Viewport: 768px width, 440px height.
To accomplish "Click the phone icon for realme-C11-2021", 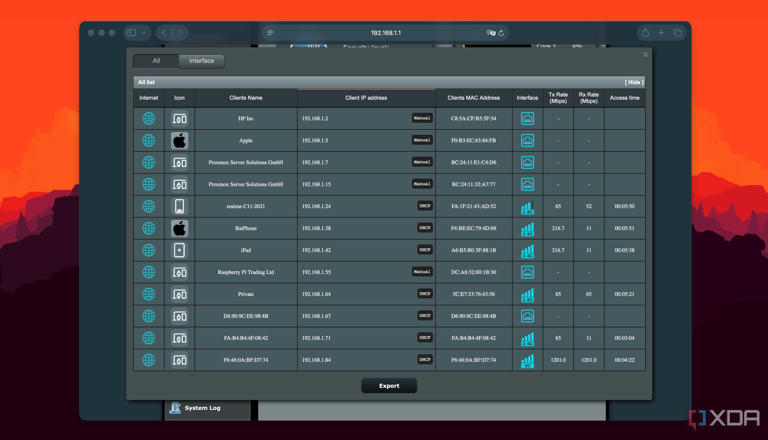I will tap(179, 206).
